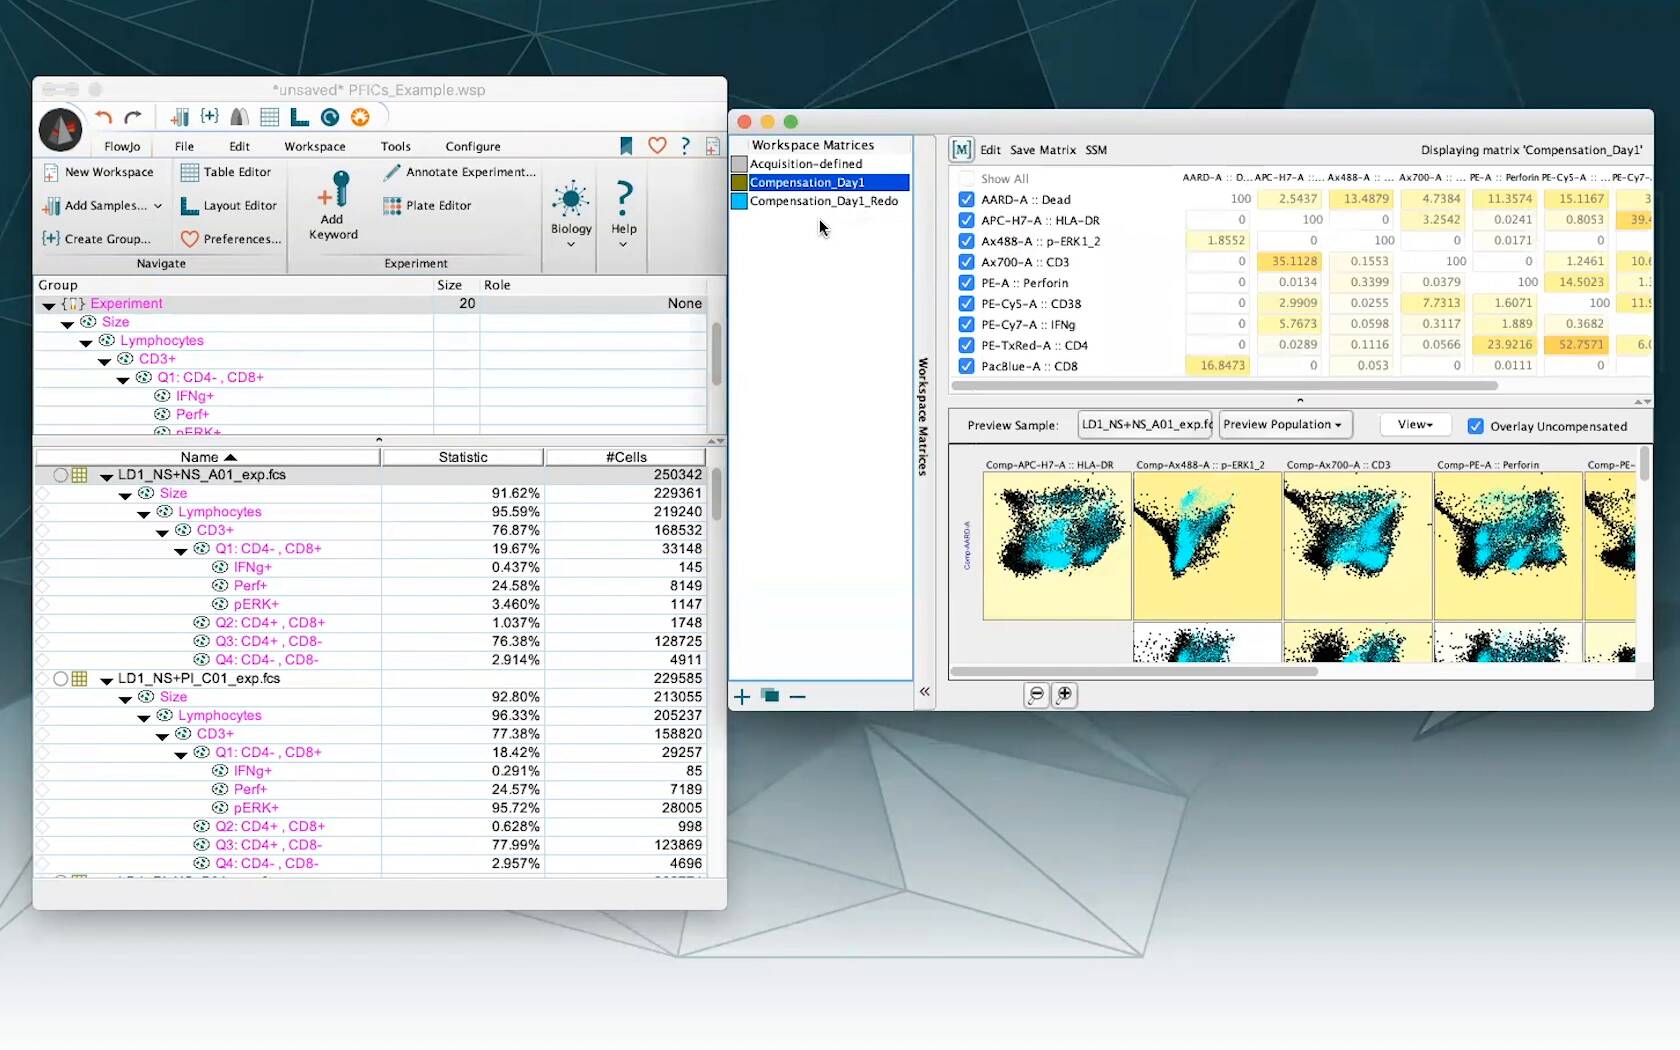Select the Compensation_Day1_Redo matrix

pos(823,201)
